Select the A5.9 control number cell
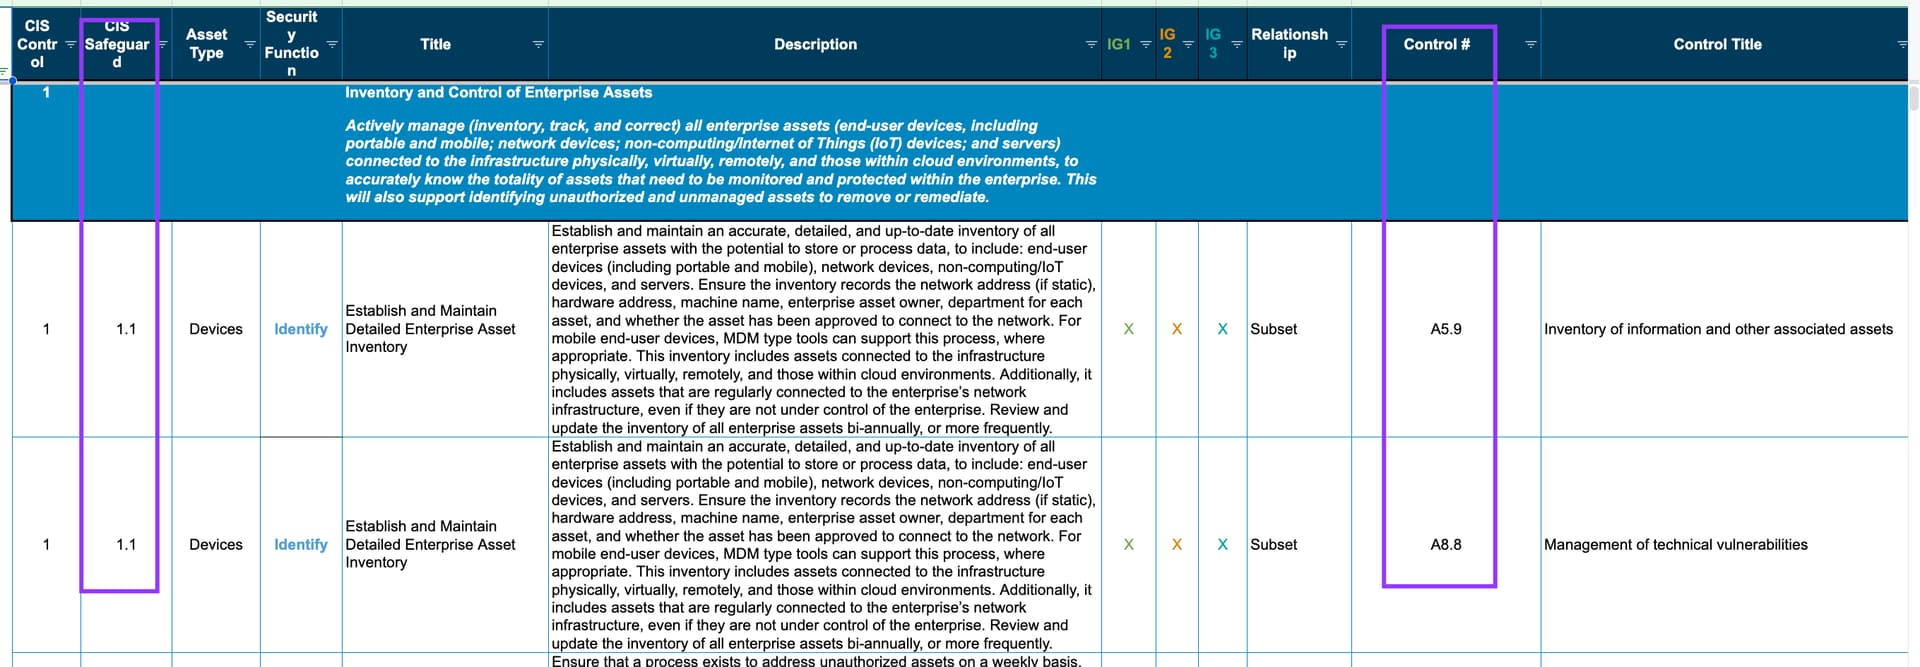Screen dimensions: 1920x667 click(1445, 329)
